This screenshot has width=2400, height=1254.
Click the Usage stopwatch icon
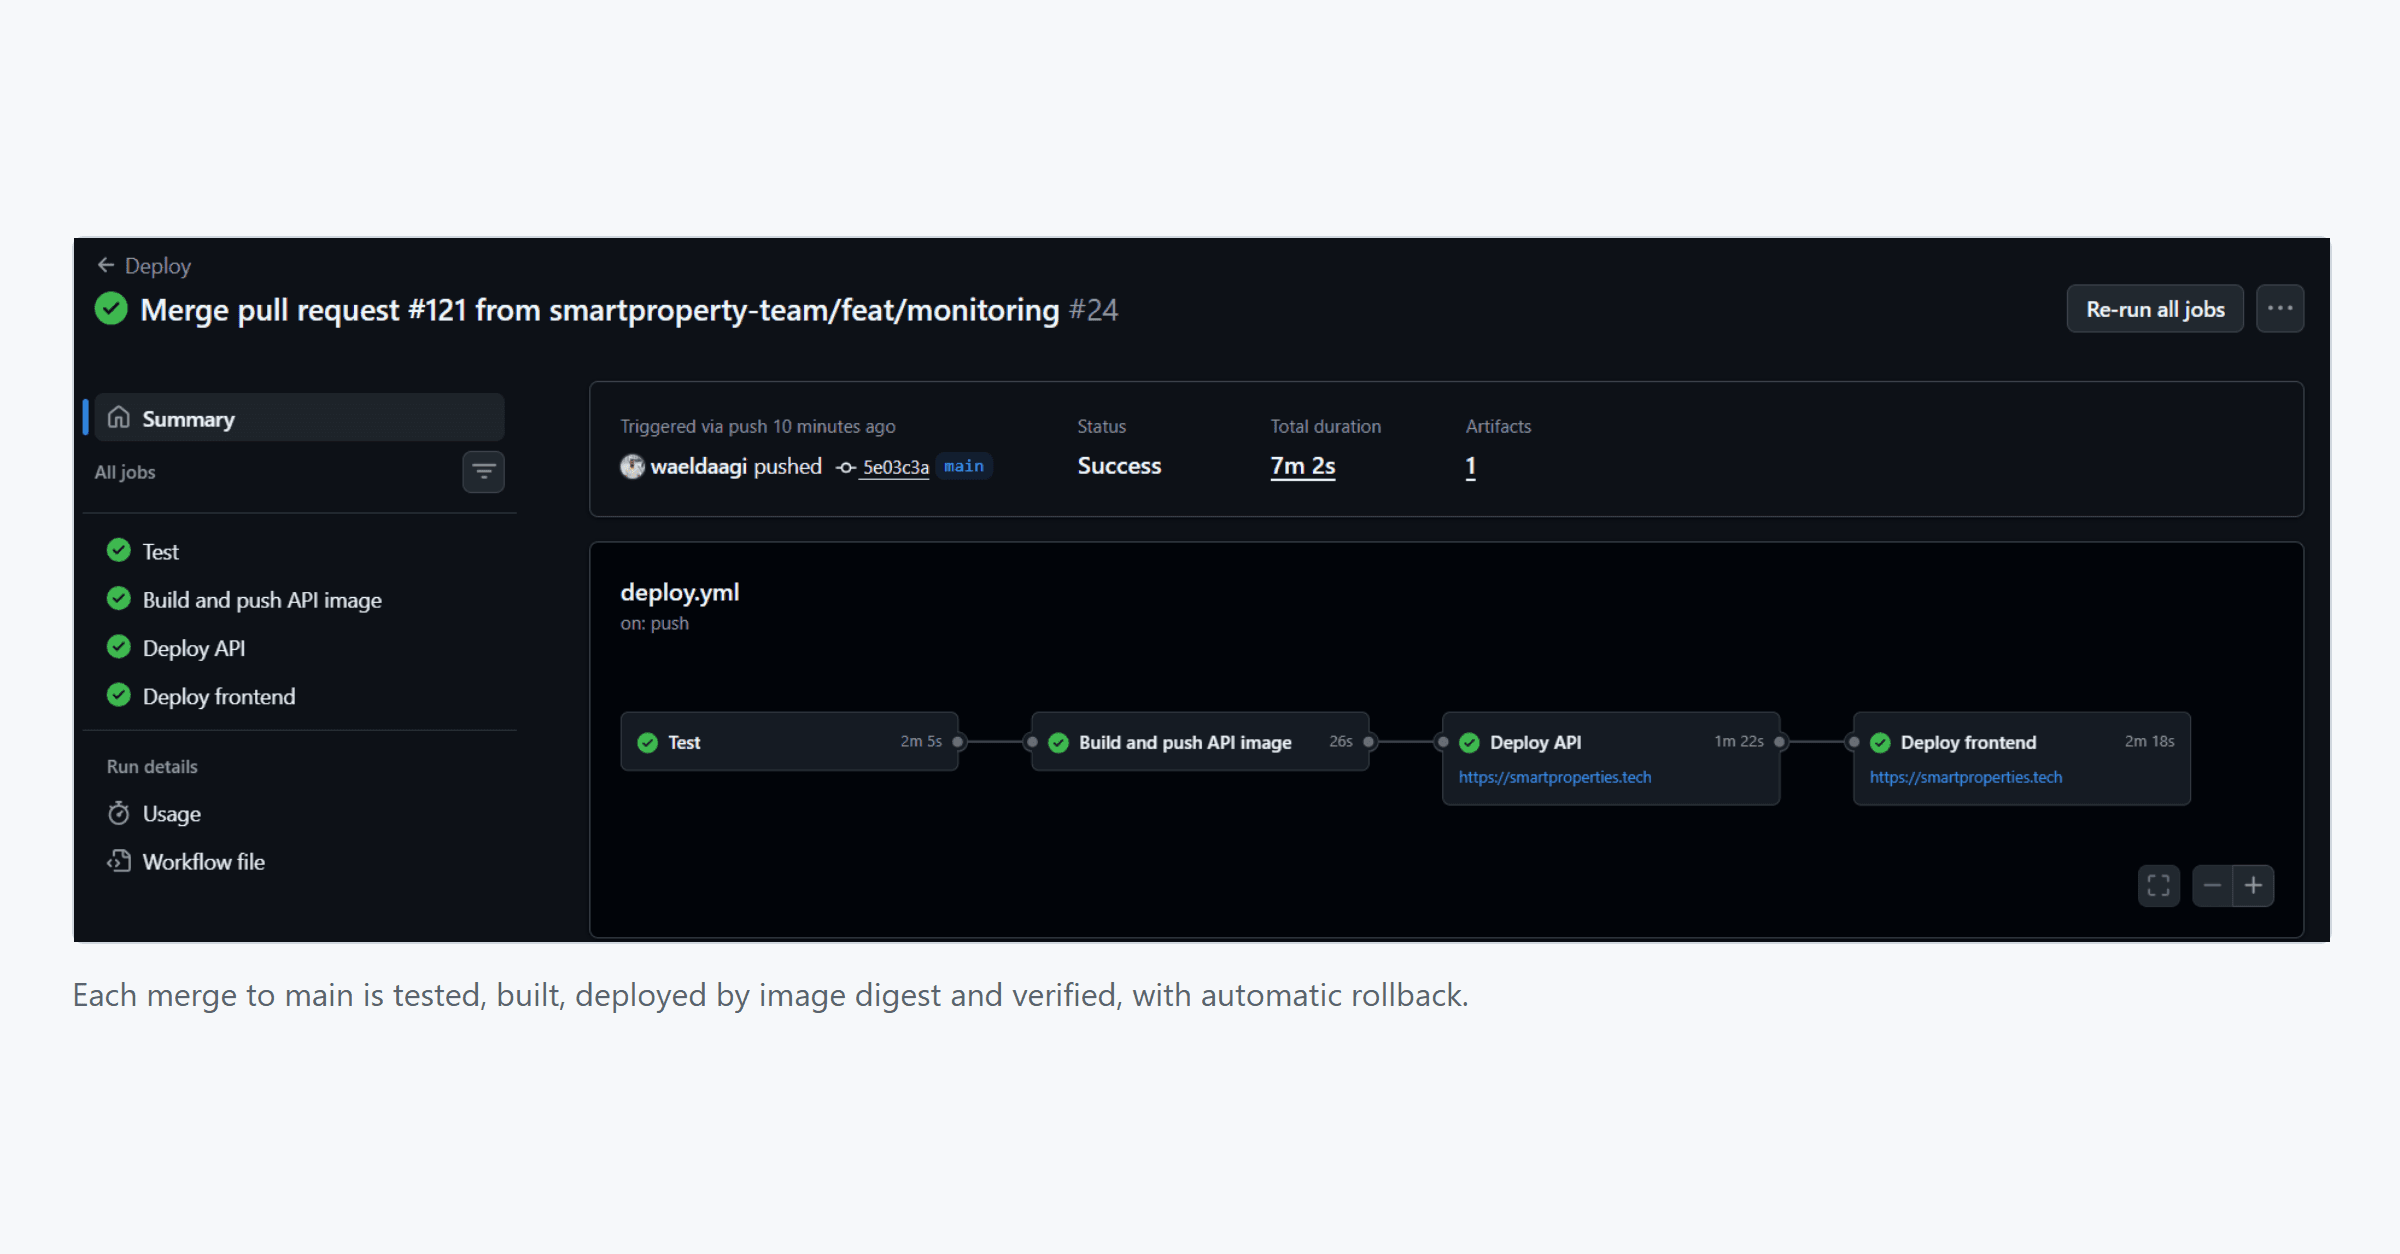click(119, 813)
